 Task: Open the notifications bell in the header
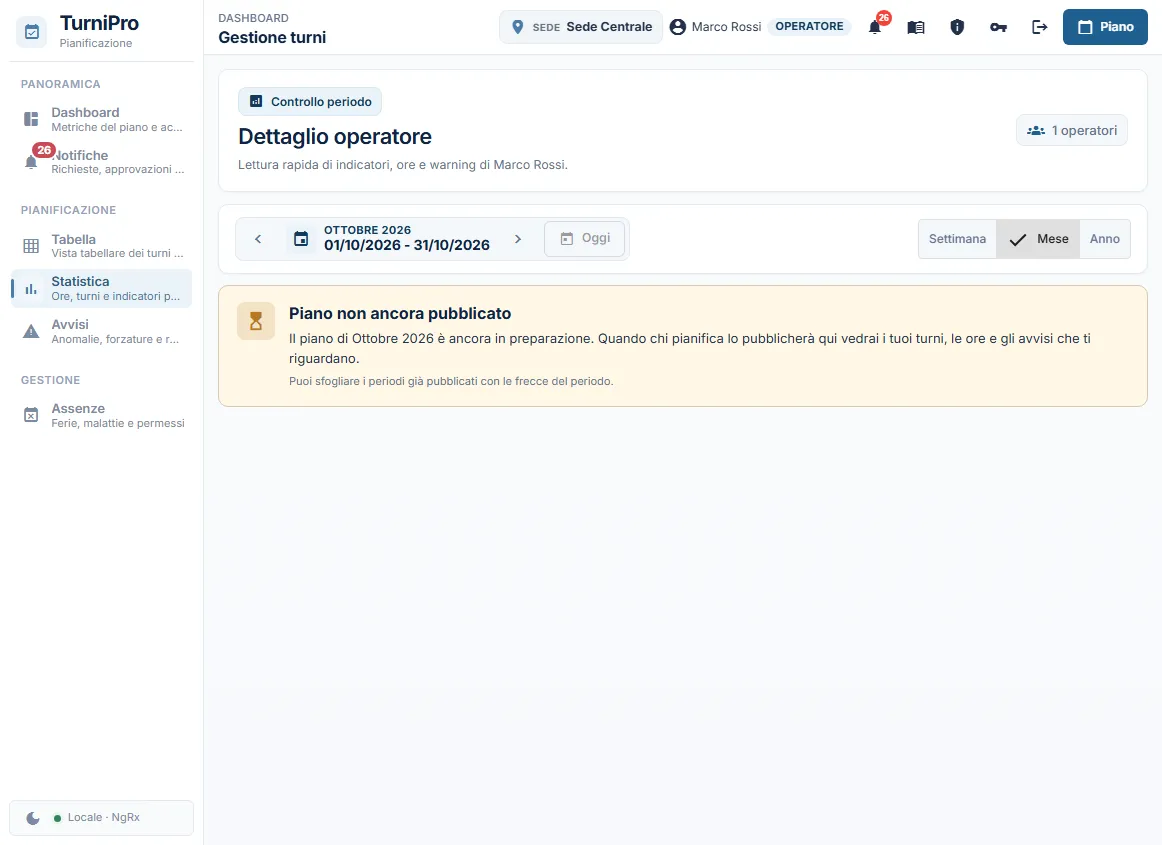coord(875,27)
